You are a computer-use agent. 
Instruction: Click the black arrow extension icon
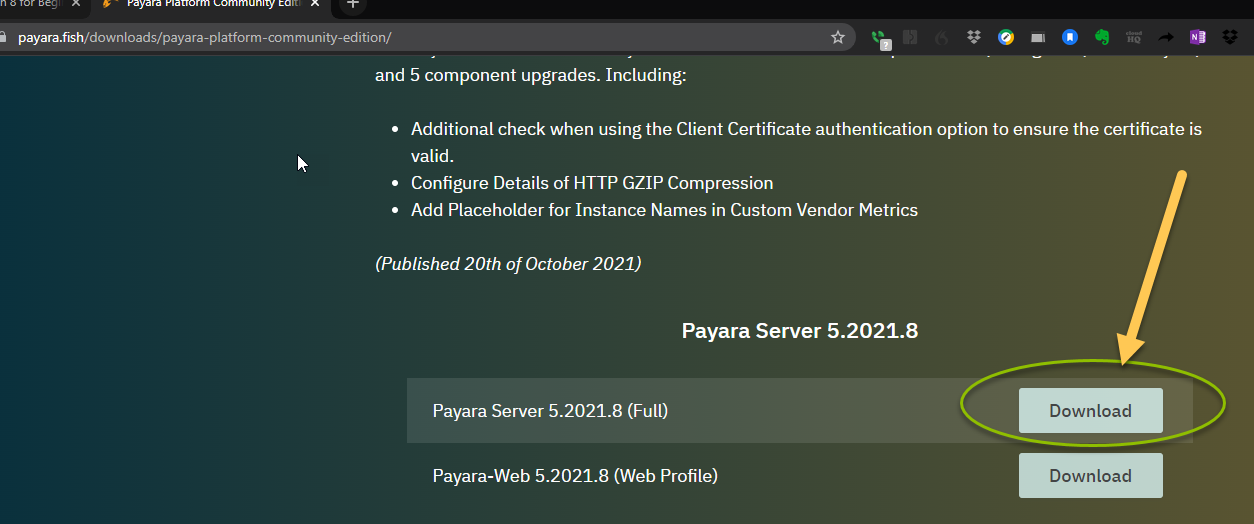tap(1166, 37)
